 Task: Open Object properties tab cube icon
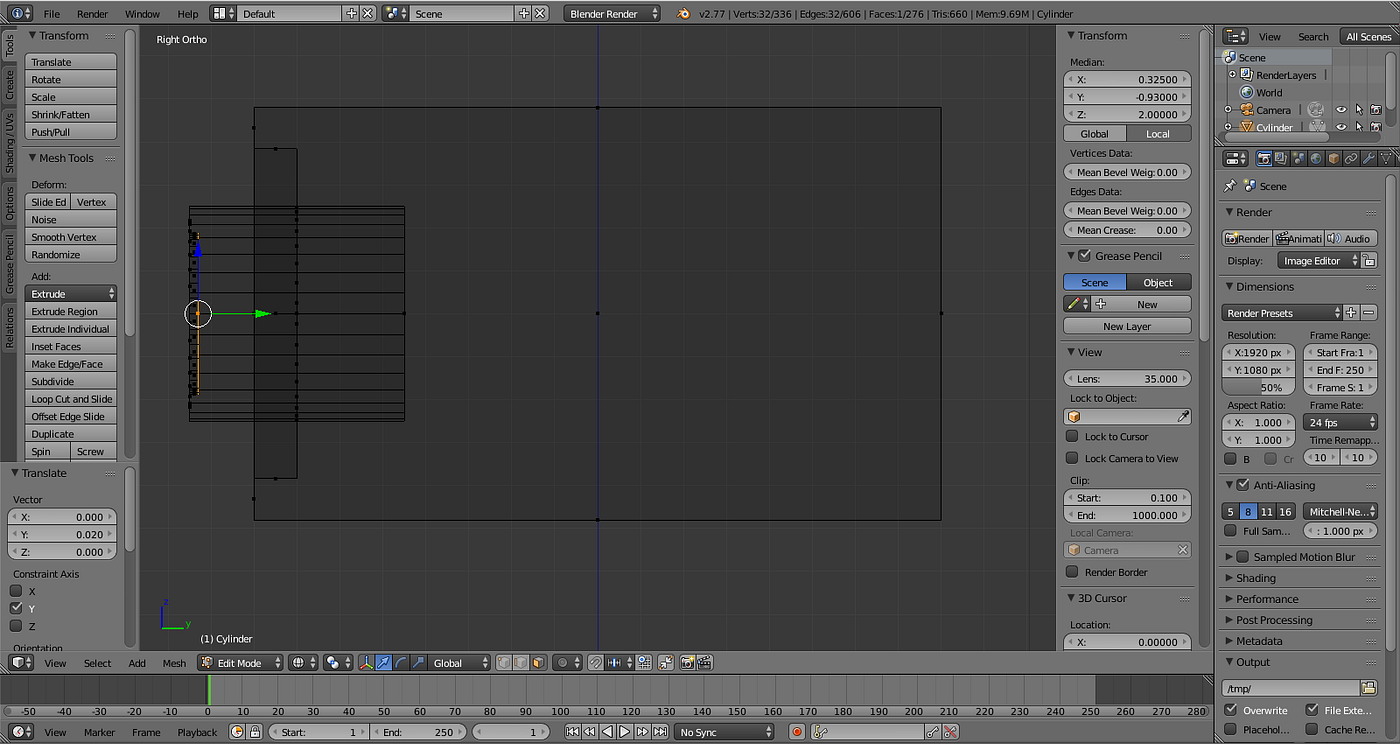1333,158
